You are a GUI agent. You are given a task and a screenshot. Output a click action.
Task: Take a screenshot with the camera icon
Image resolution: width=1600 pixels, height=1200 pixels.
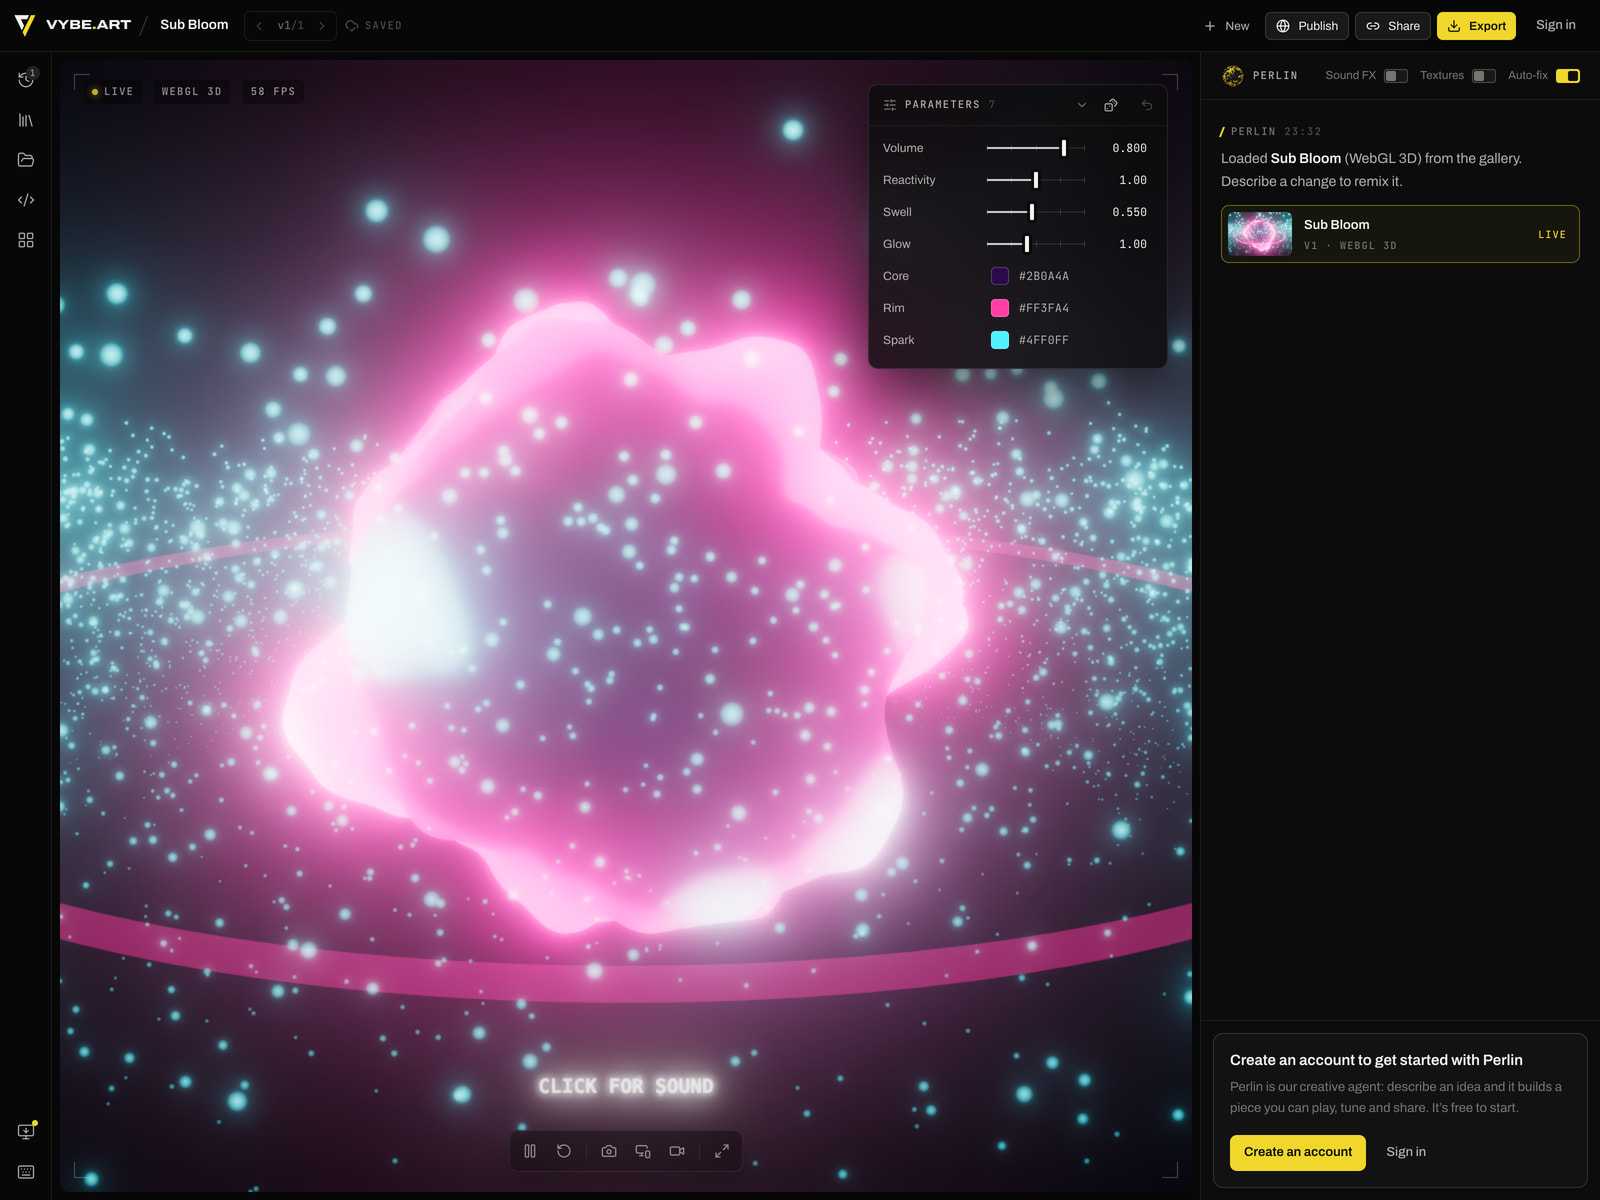pyautogui.click(x=609, y=1151)
